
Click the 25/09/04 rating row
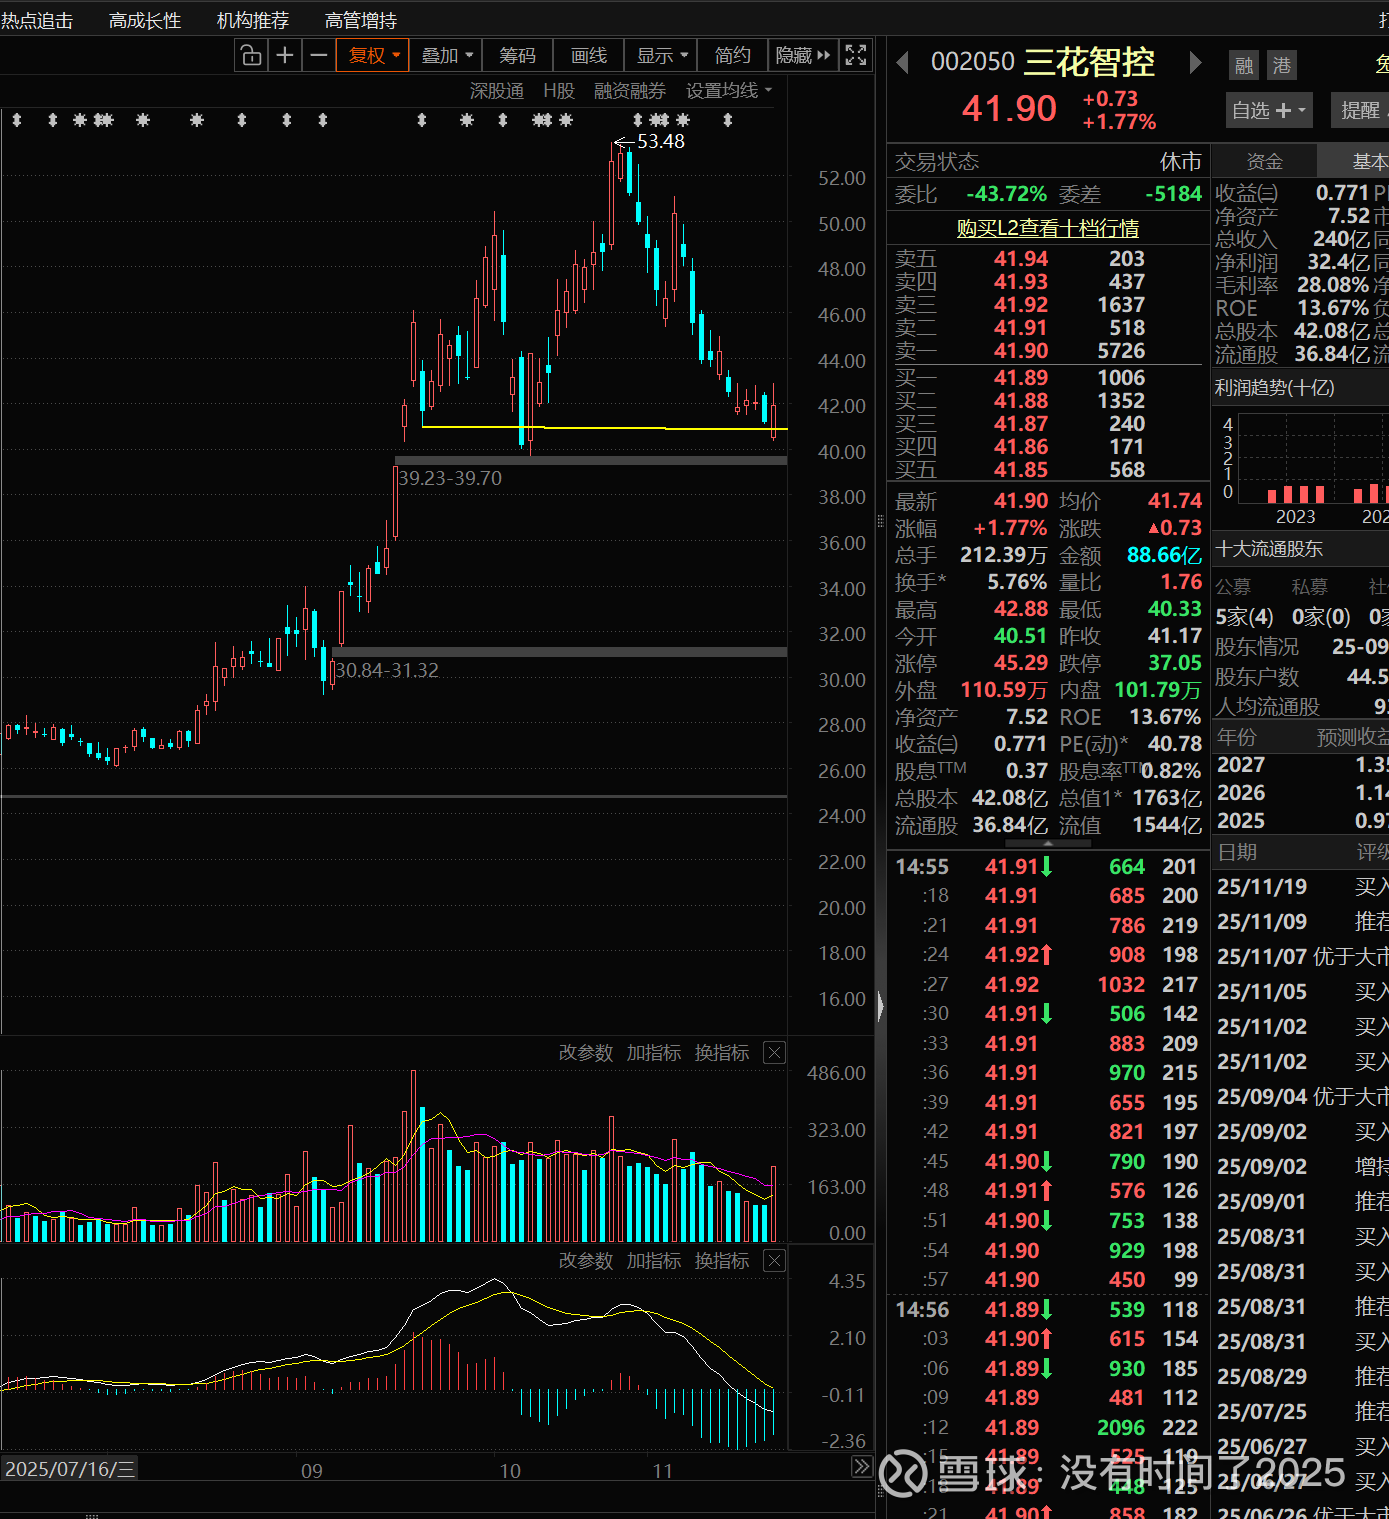pos(1301,1096)
